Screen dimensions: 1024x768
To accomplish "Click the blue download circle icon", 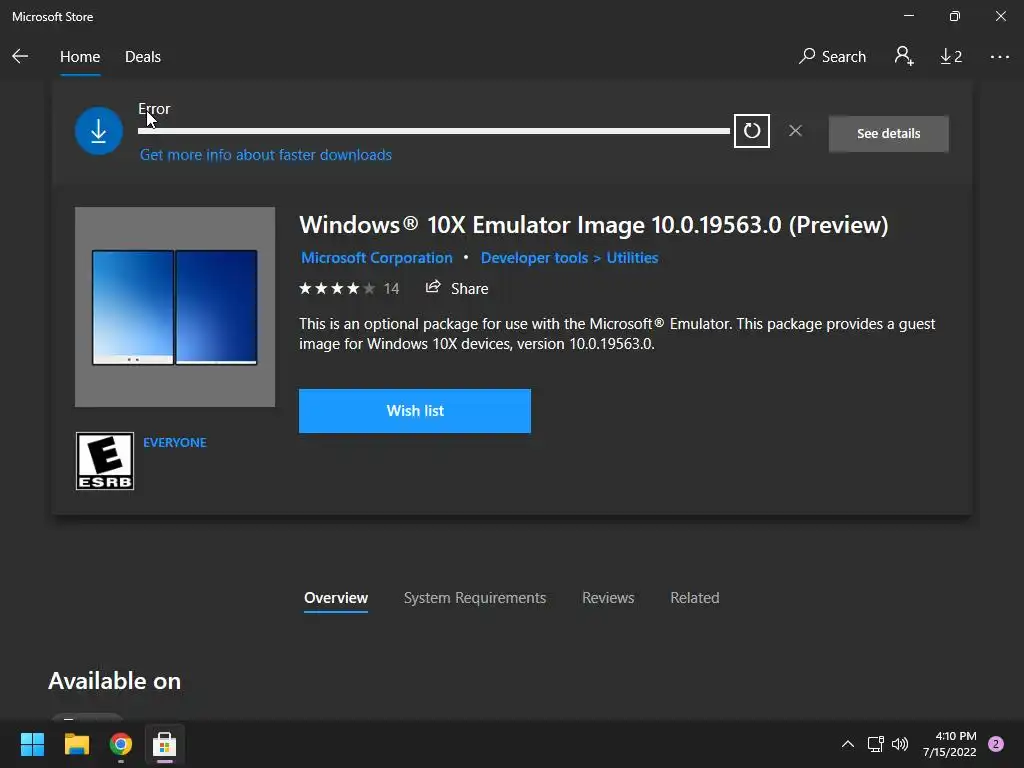I will tap(99, 131).
